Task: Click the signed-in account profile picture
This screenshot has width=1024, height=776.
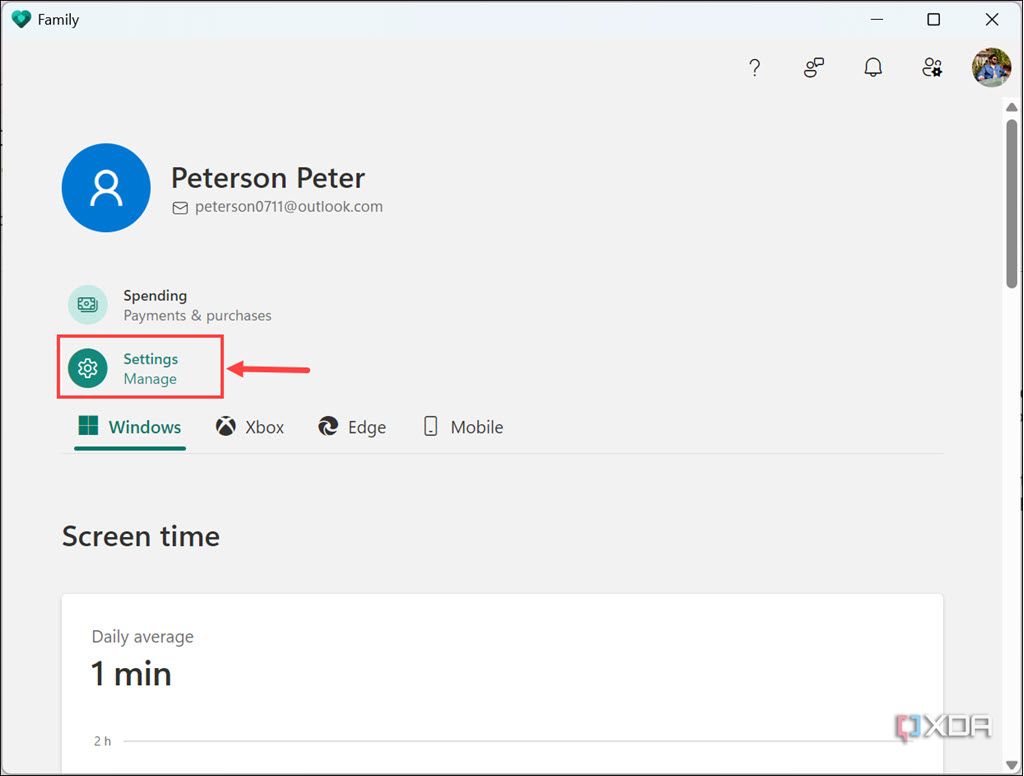Action: pos(990,67)
